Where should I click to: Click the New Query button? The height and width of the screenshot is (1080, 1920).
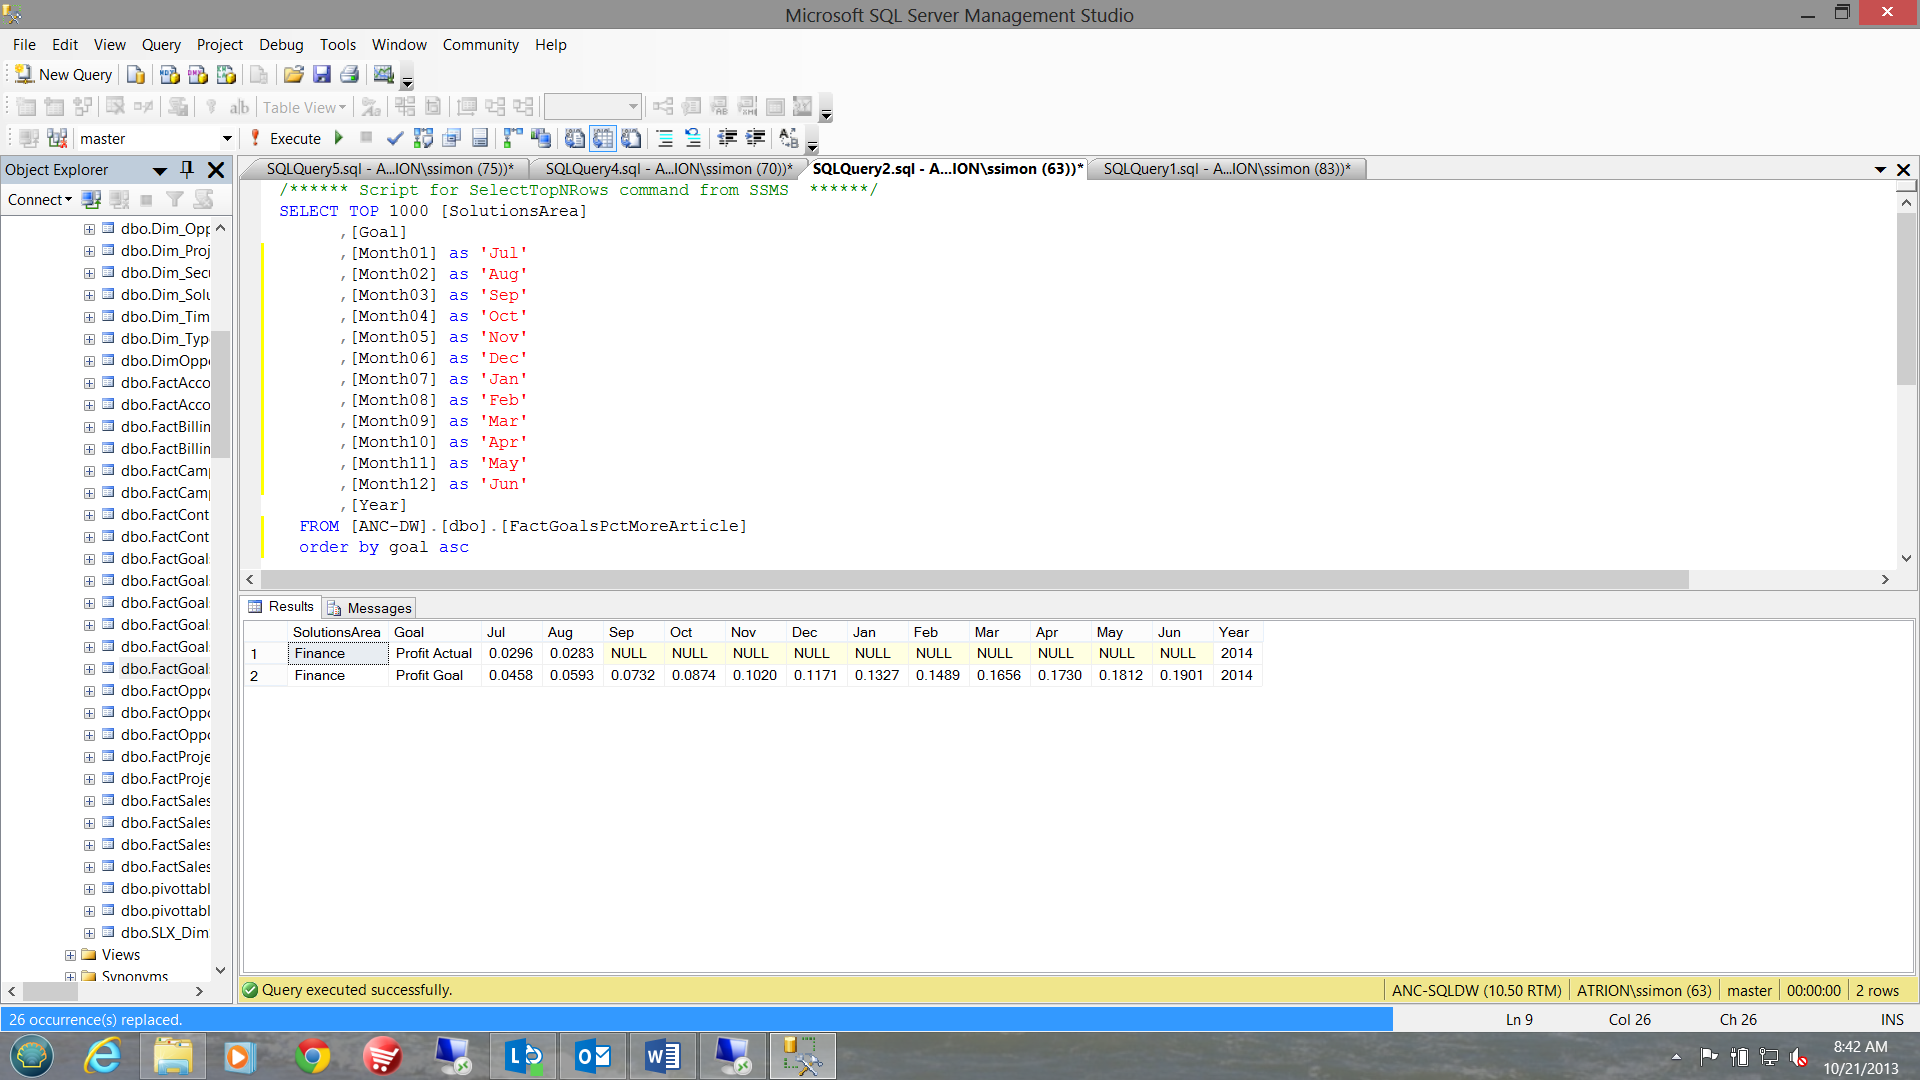(x=64, y=75)
